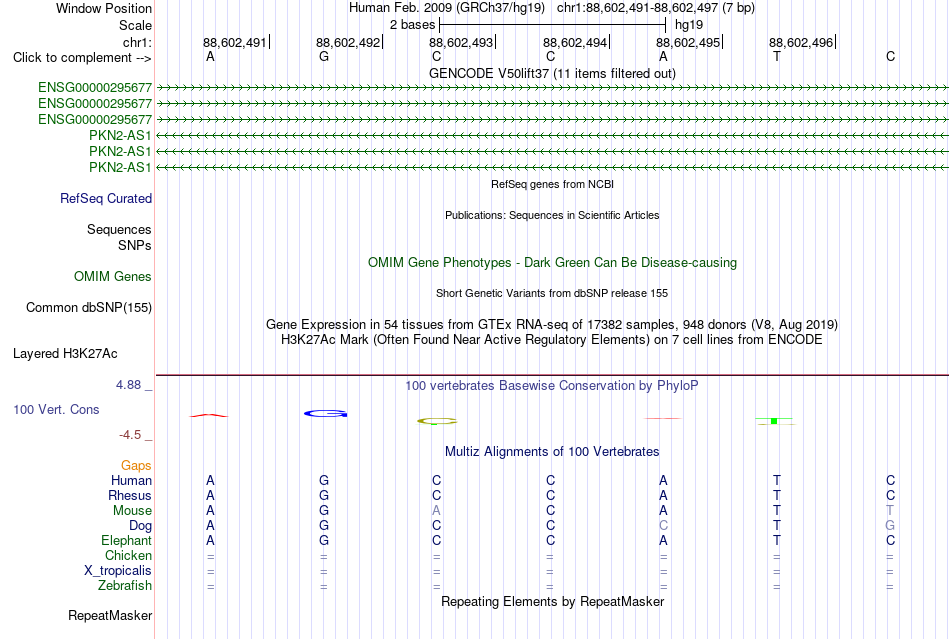Click the 4.88 PhyloP upper scale value
Viewport: 950px width, 639px height.
point(128,385)
